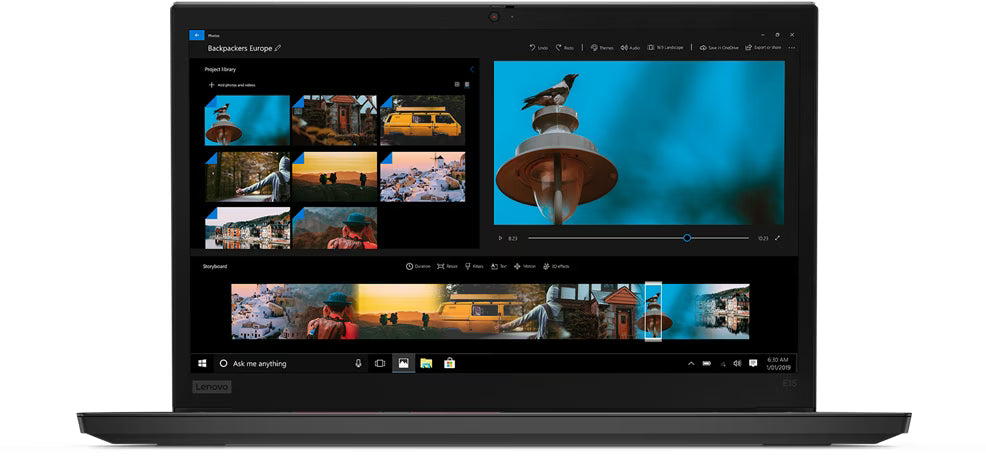Toggle full screen preview

pos(777,238)
